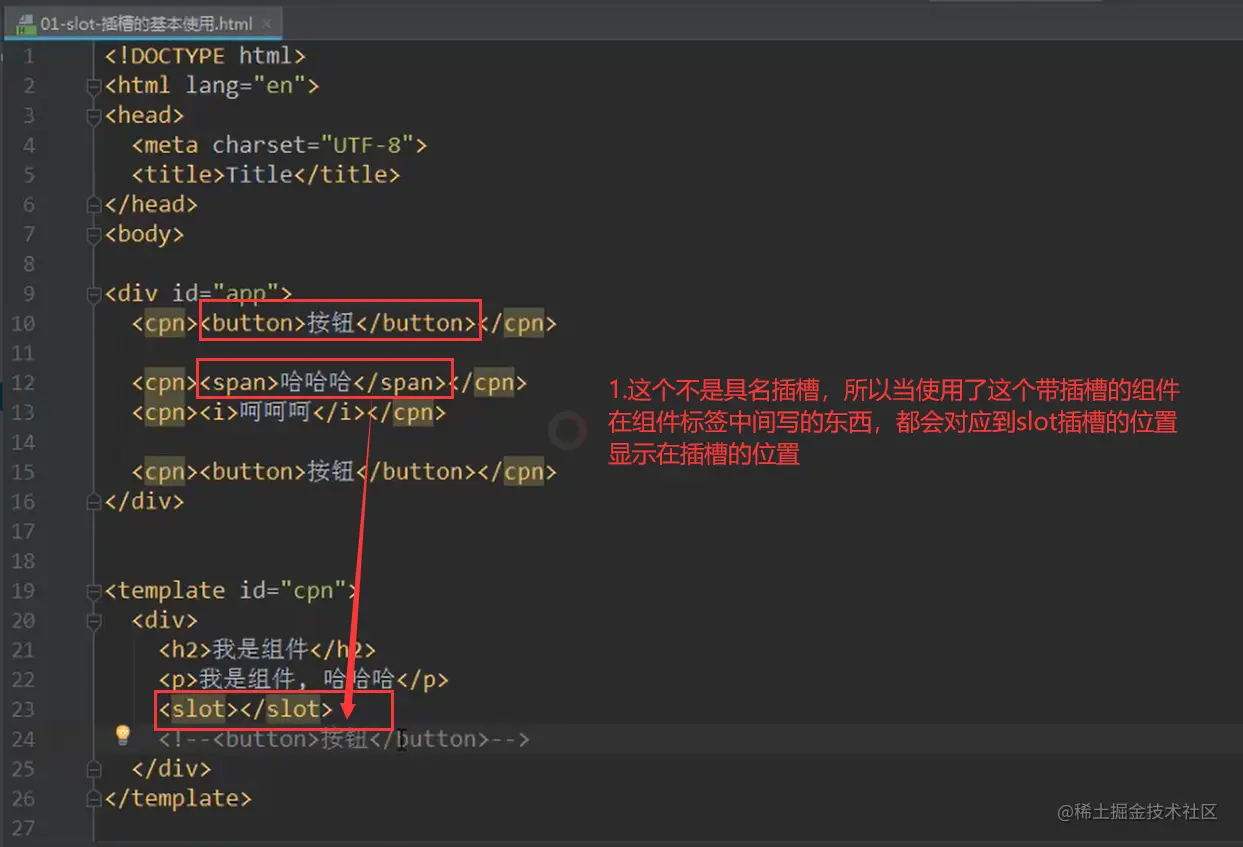Image resolution: width=1243 pixels, height=847 pixels.
Task: Click the lang="en" attribute on line 2
Action: [x=245, y=86]
